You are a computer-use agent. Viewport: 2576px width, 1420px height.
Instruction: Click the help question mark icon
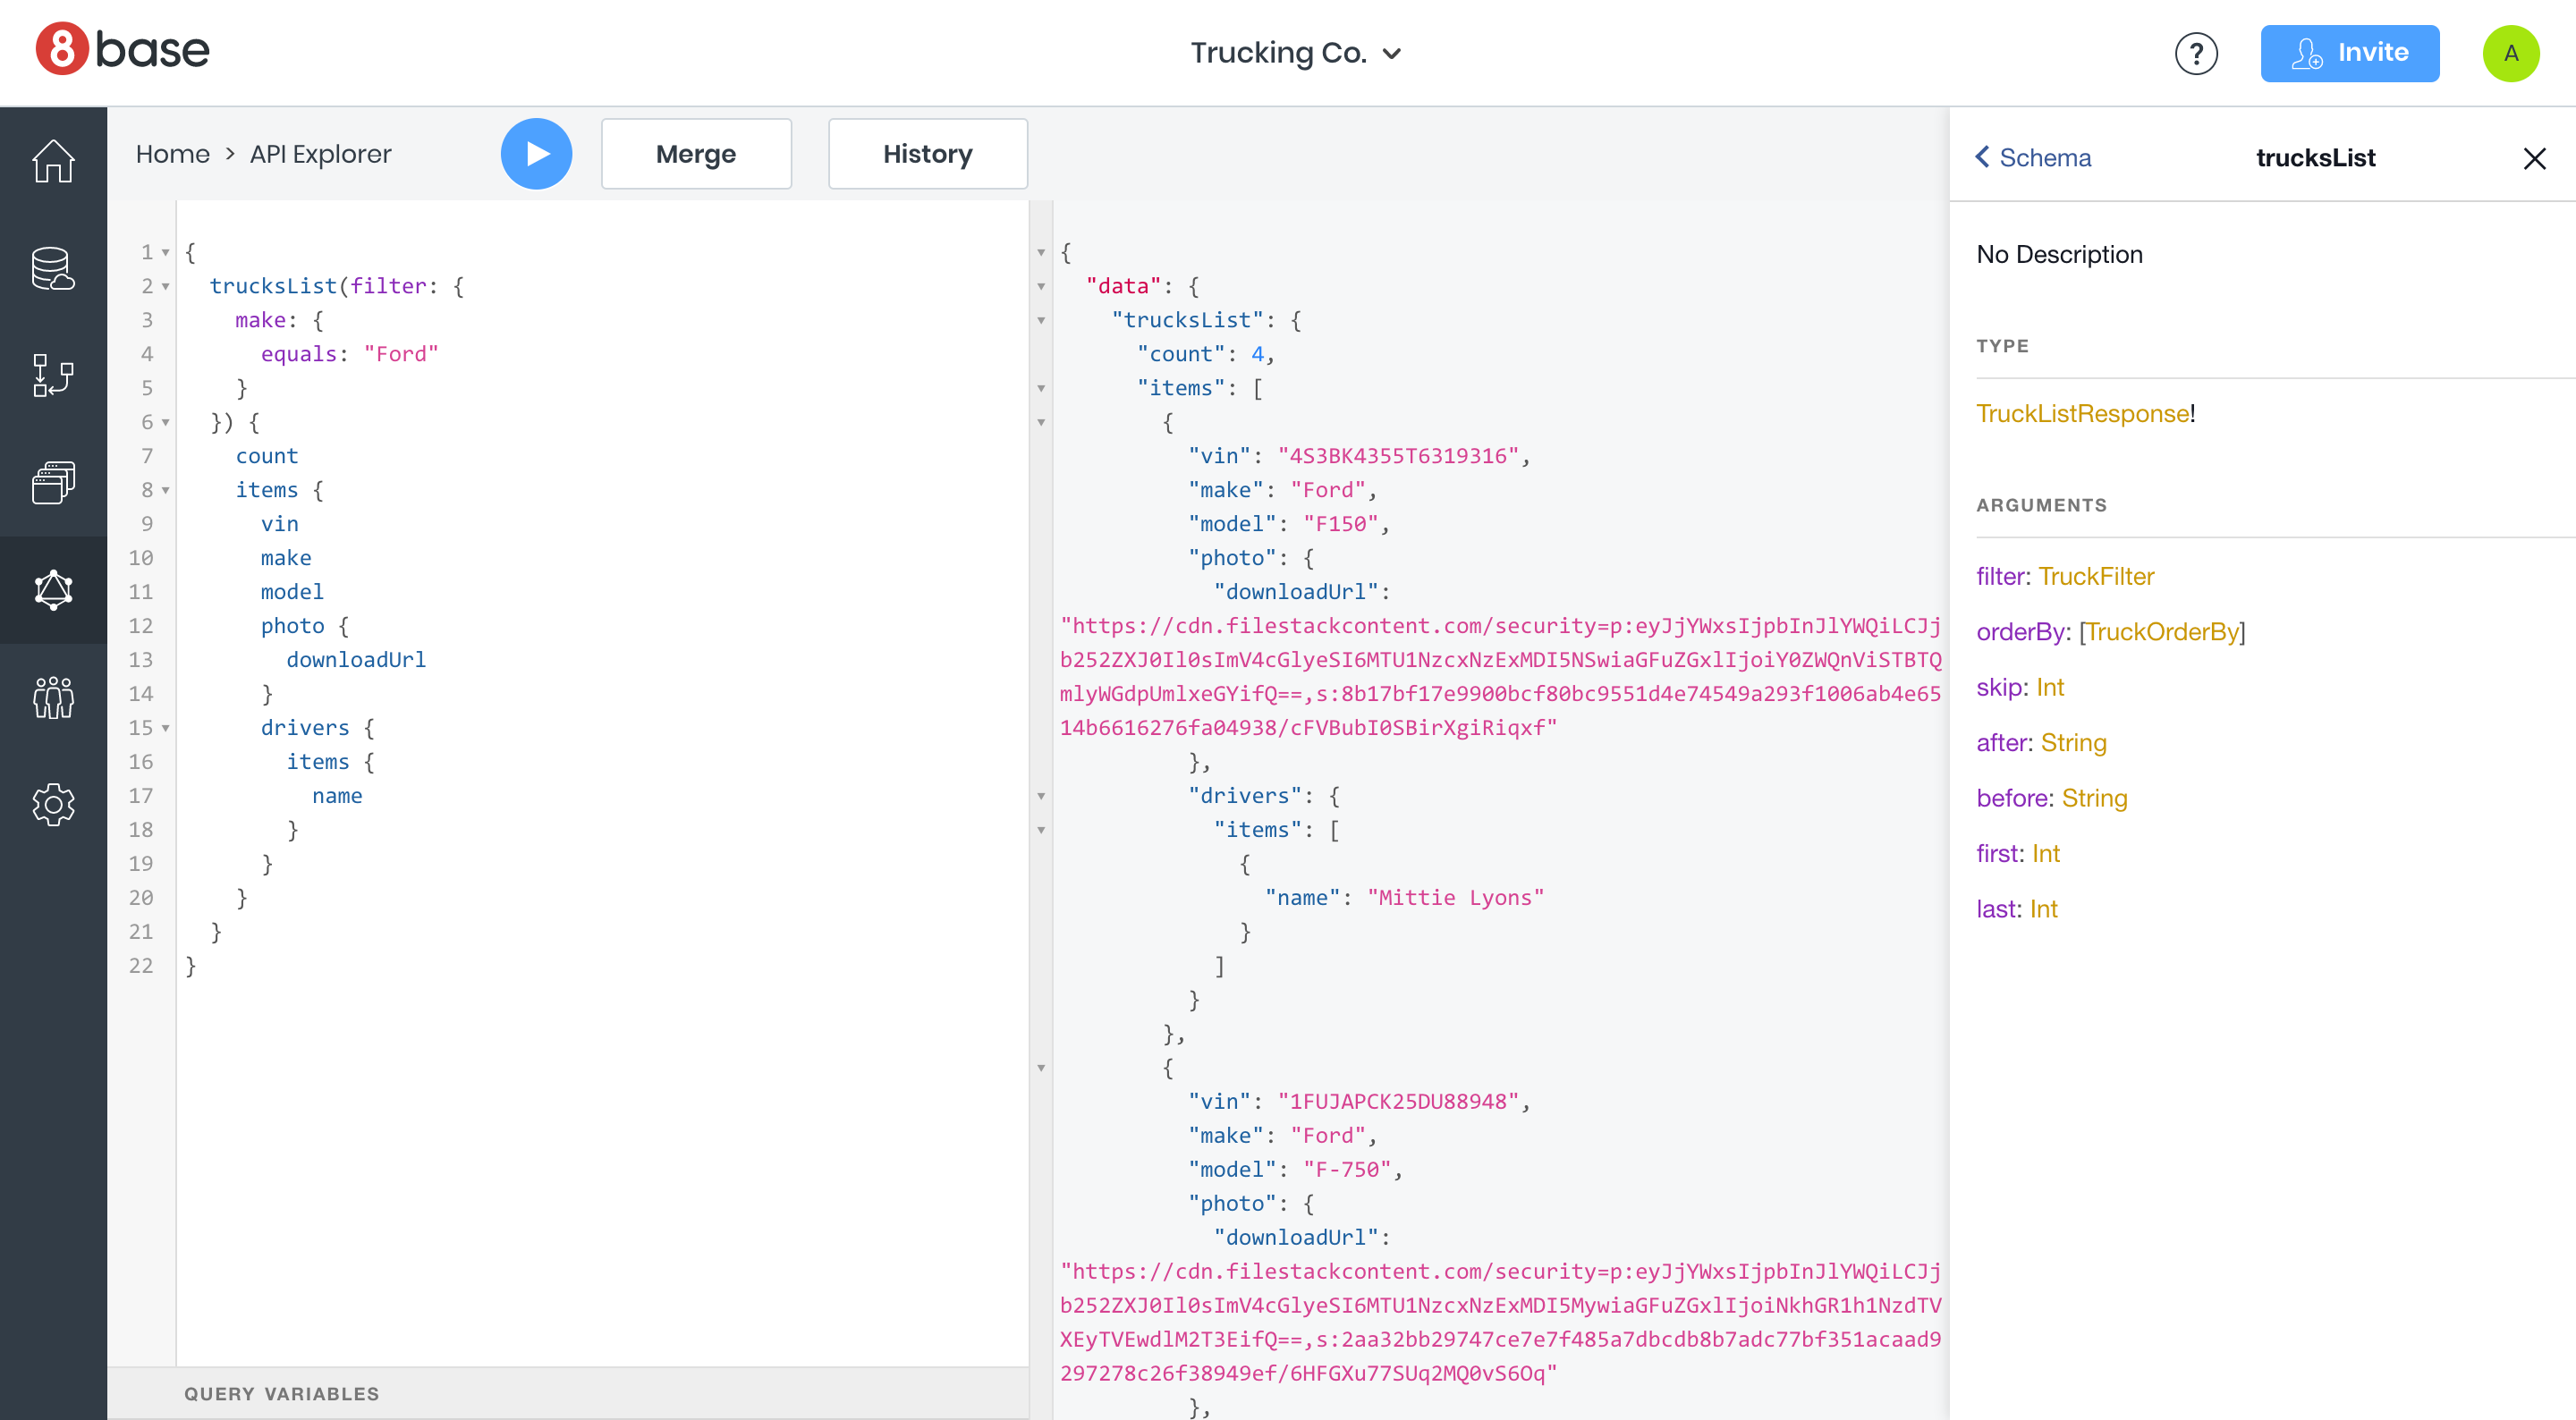(2196, 53)
